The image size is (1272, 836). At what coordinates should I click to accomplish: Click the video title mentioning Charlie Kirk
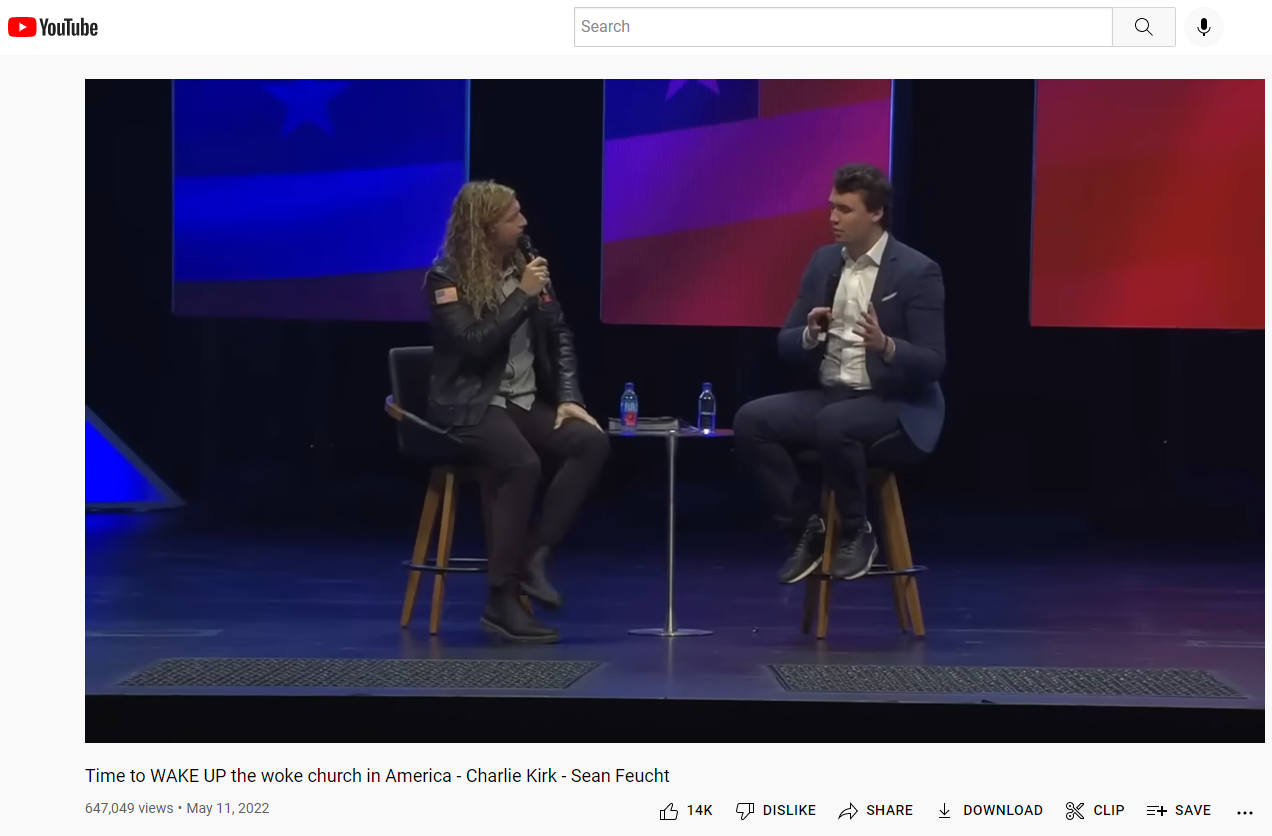(x=377, y=776)
